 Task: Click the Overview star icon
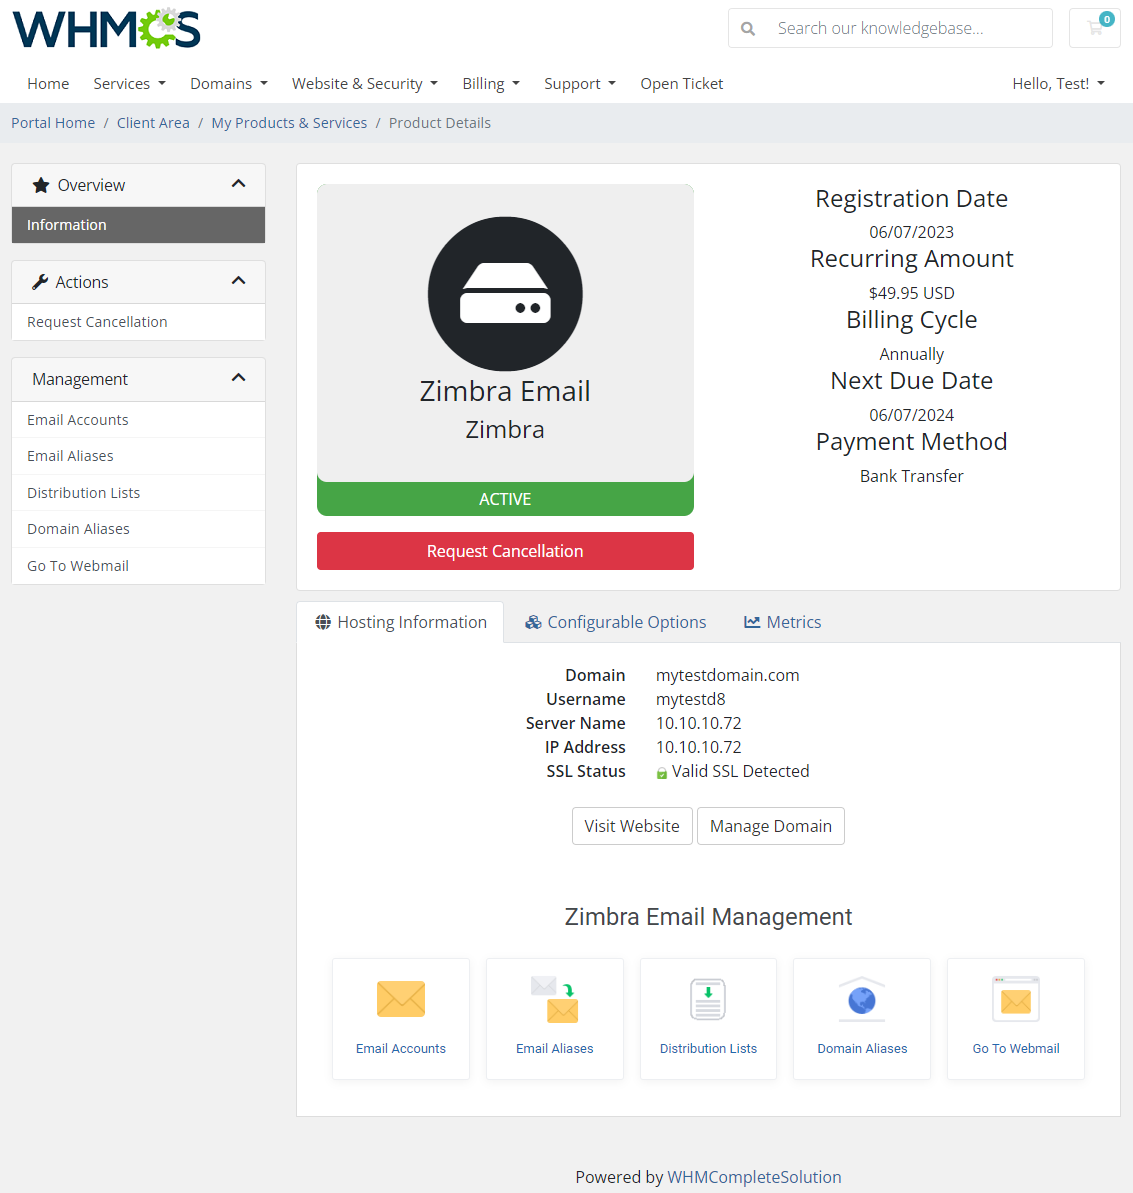pos(41,184)
